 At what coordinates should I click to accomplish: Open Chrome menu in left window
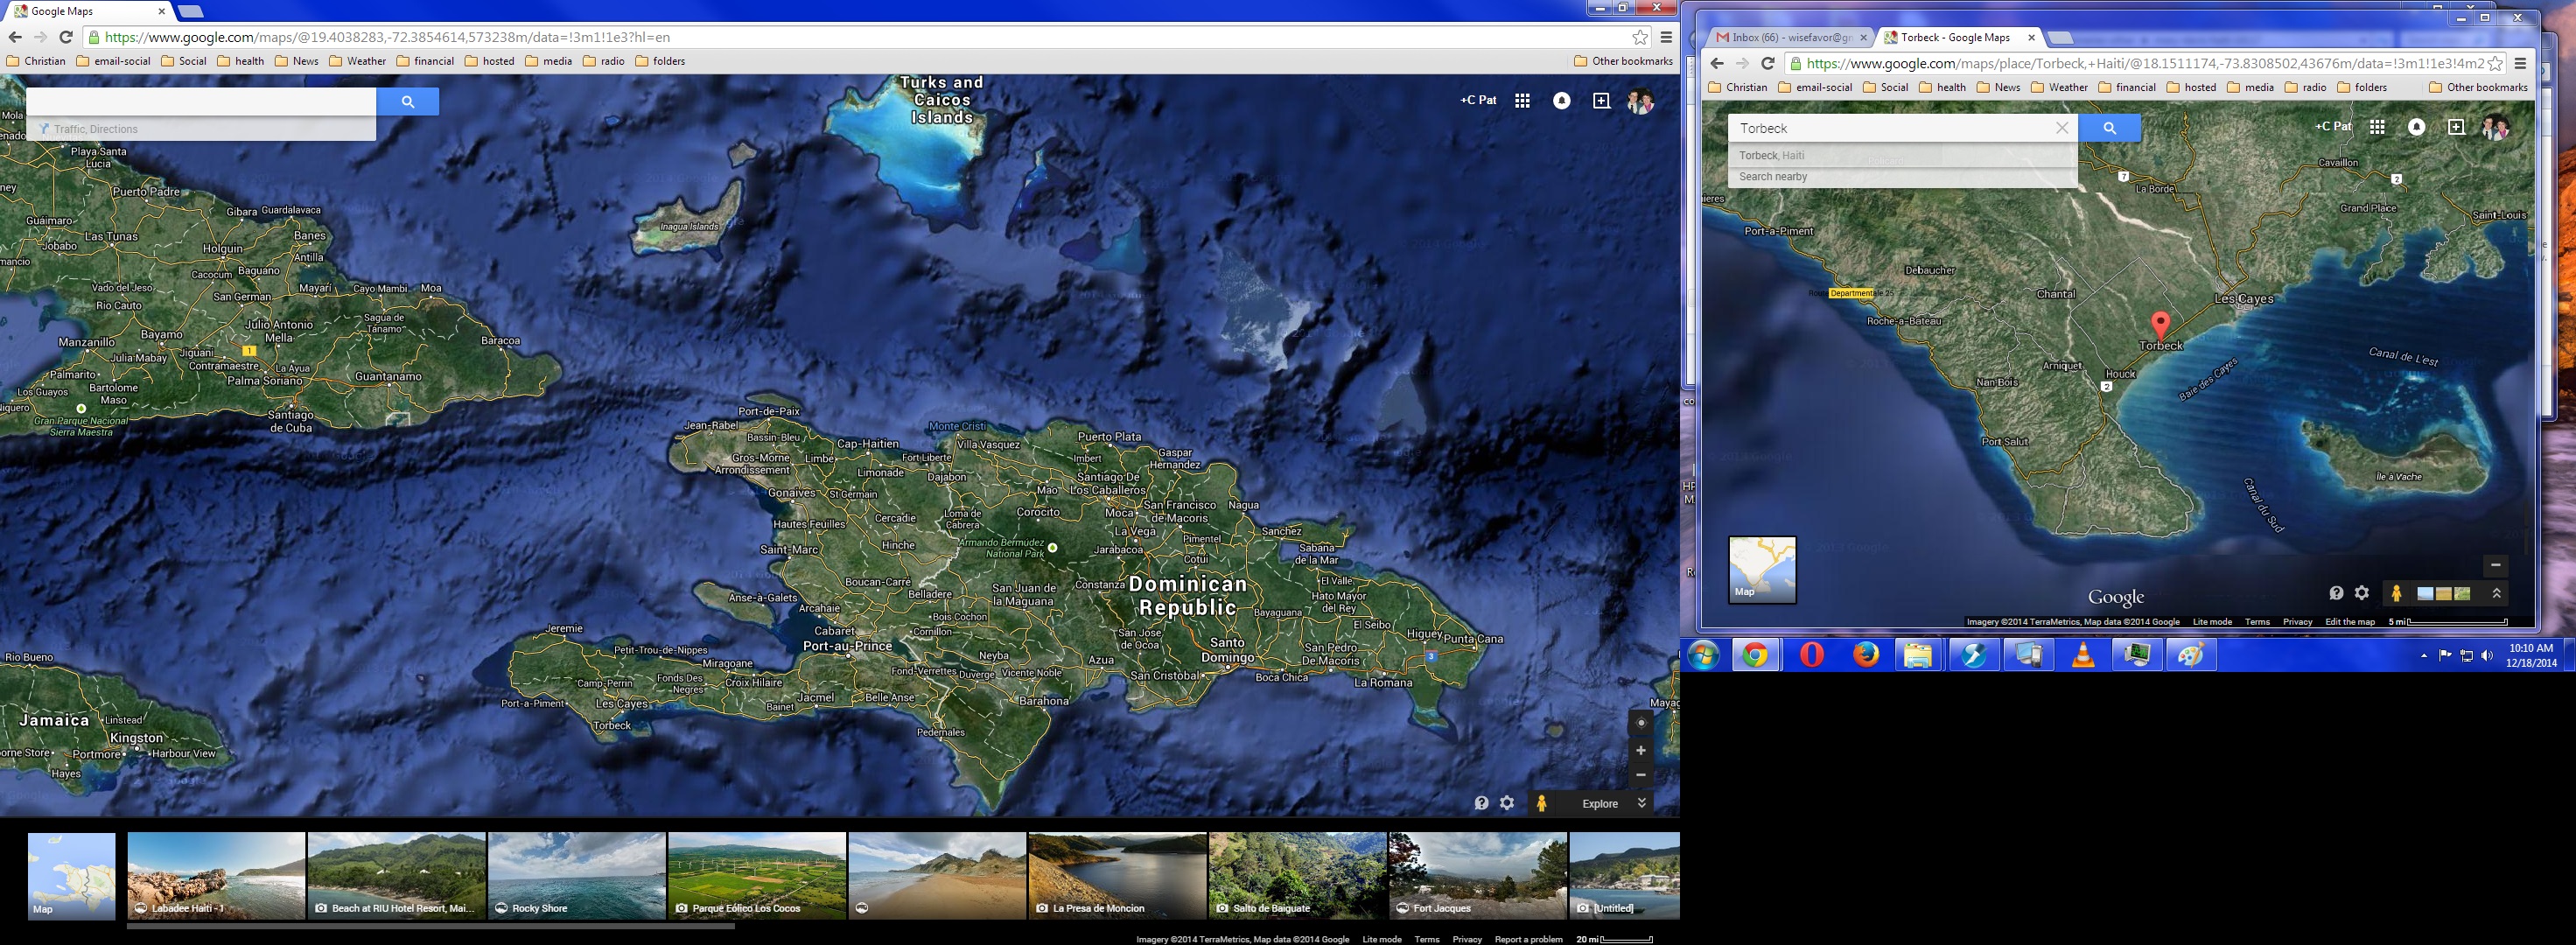(x=1666, y=37)
